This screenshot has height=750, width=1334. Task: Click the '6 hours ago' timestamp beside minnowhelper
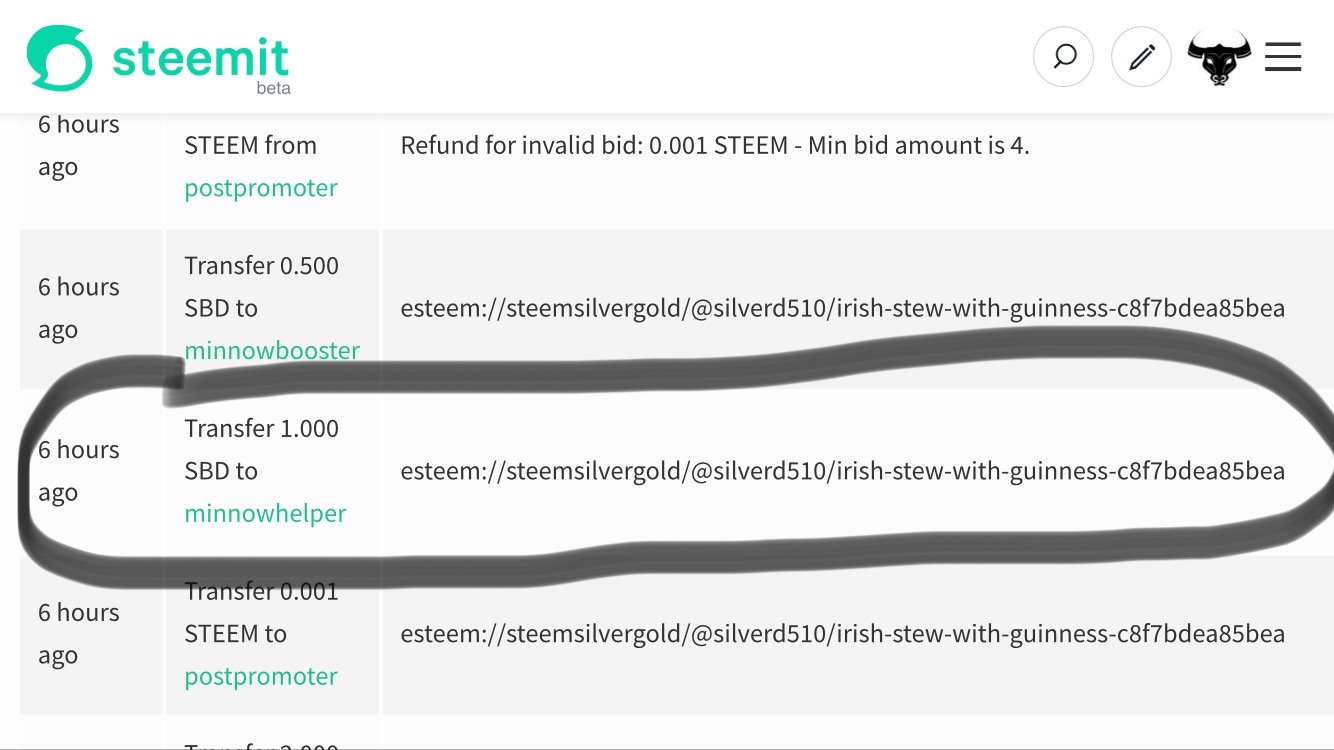click(x=78, y=471)
